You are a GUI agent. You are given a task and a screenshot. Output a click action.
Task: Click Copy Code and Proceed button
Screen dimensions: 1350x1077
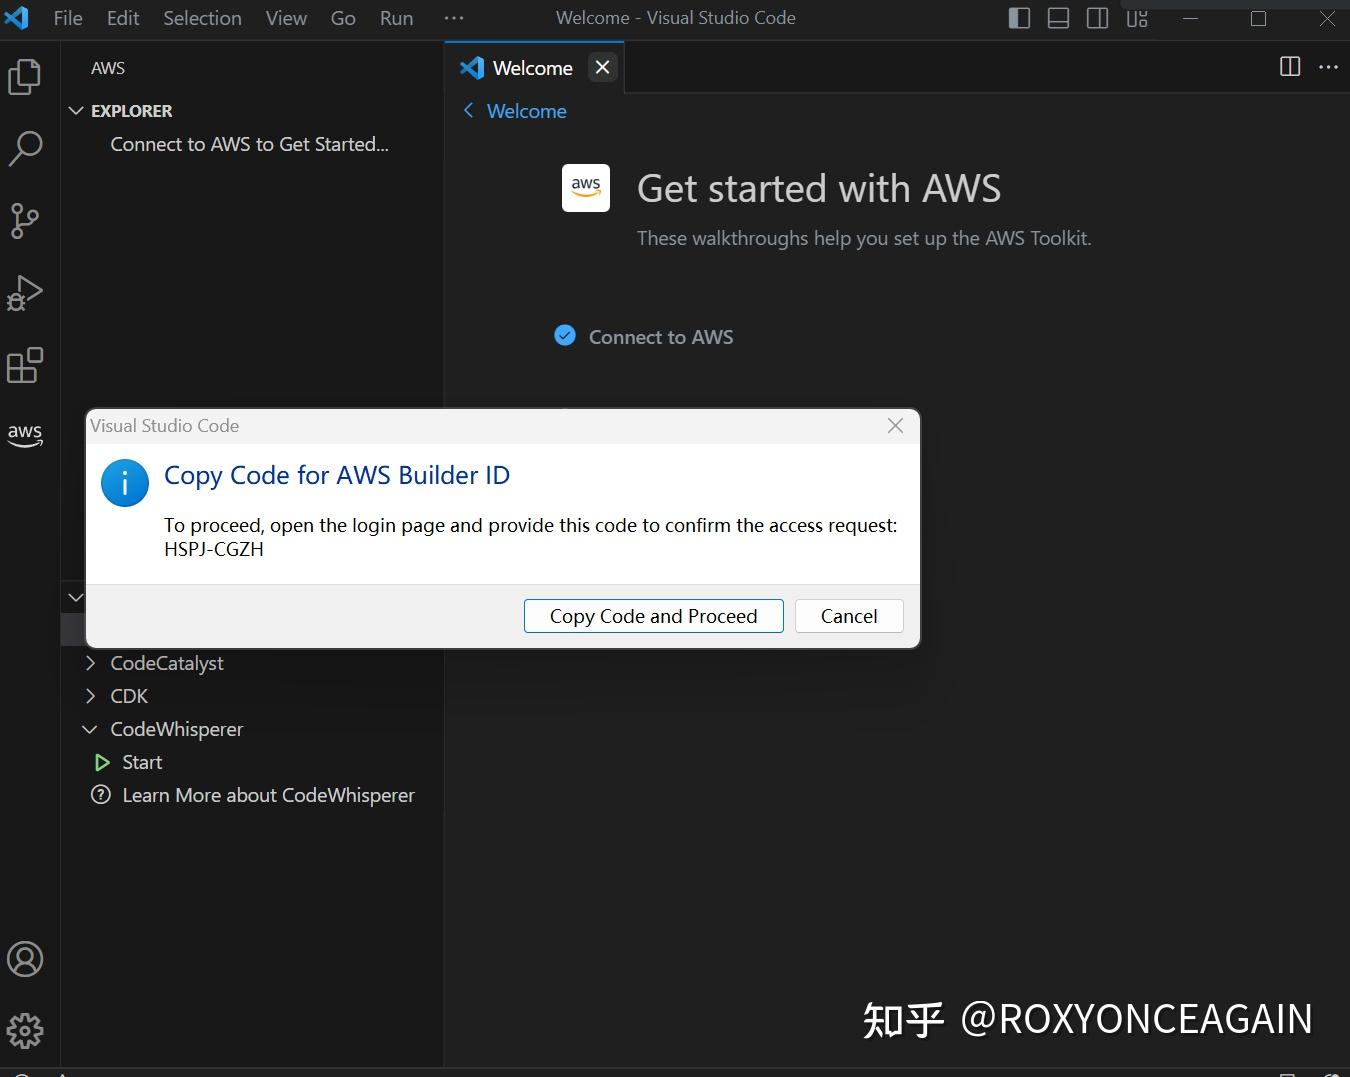(x=653, y=616)
